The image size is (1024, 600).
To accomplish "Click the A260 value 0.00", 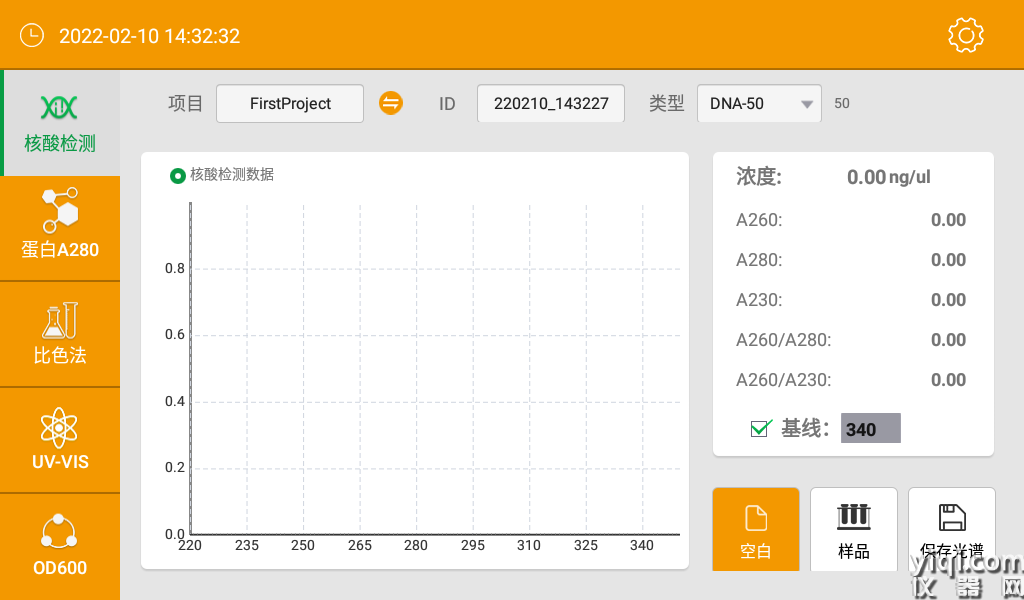I will coord(948,220).
